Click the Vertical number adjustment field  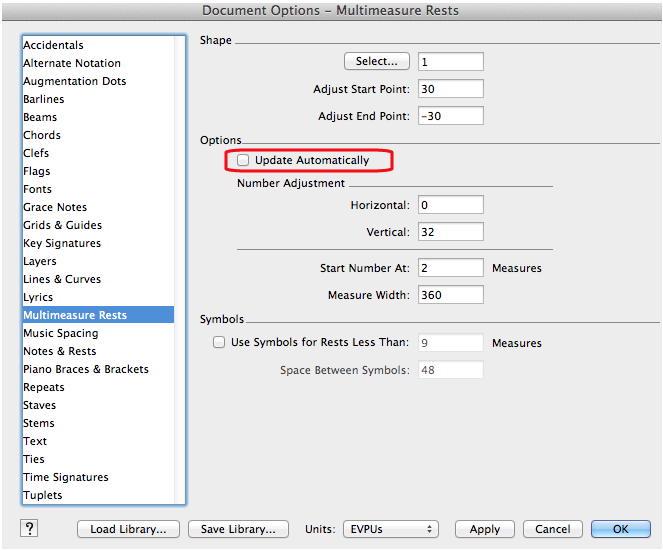coord(450,232)
